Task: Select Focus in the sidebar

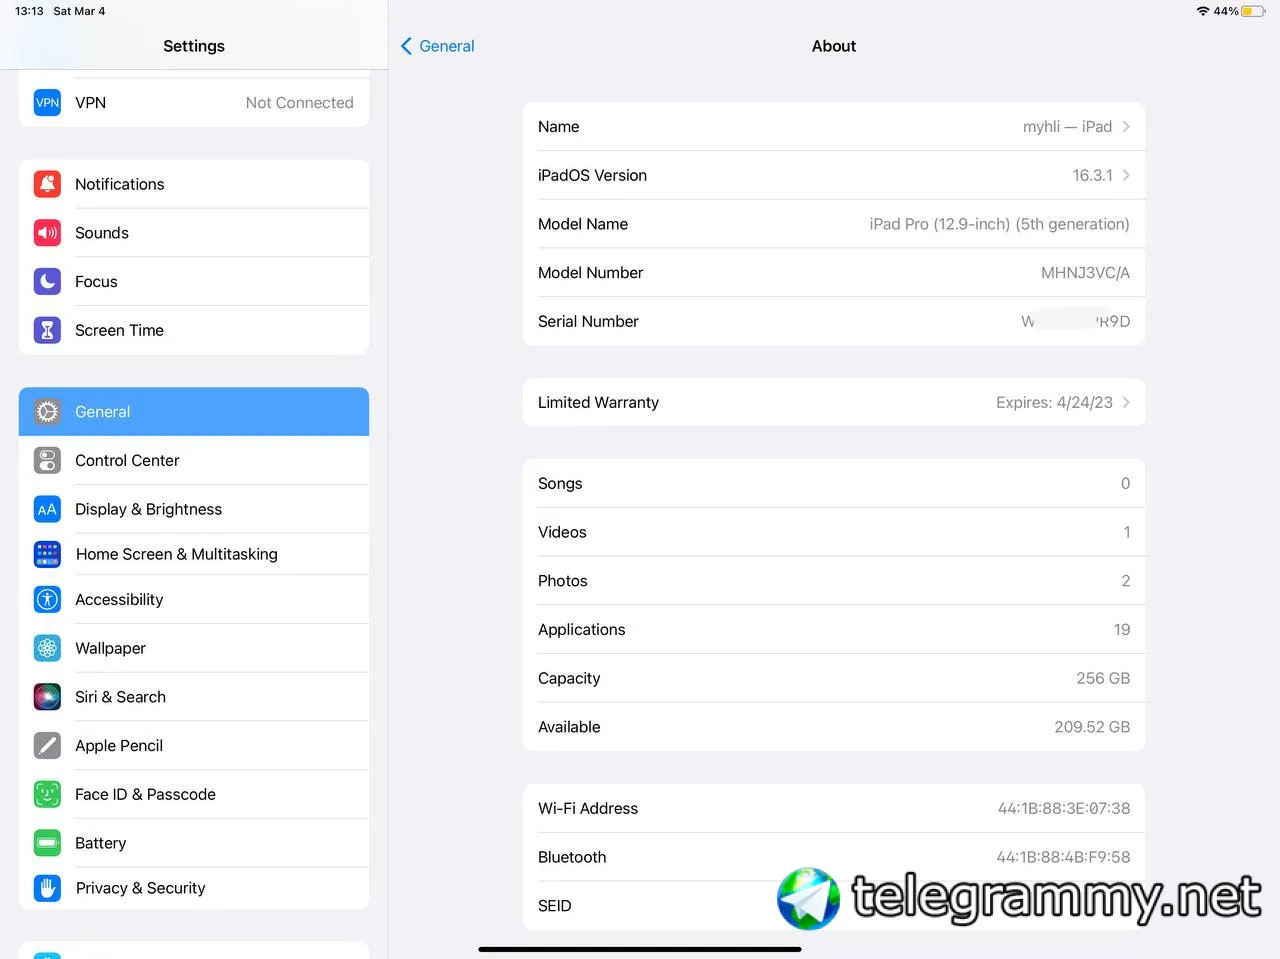Action: coord(194,282)
